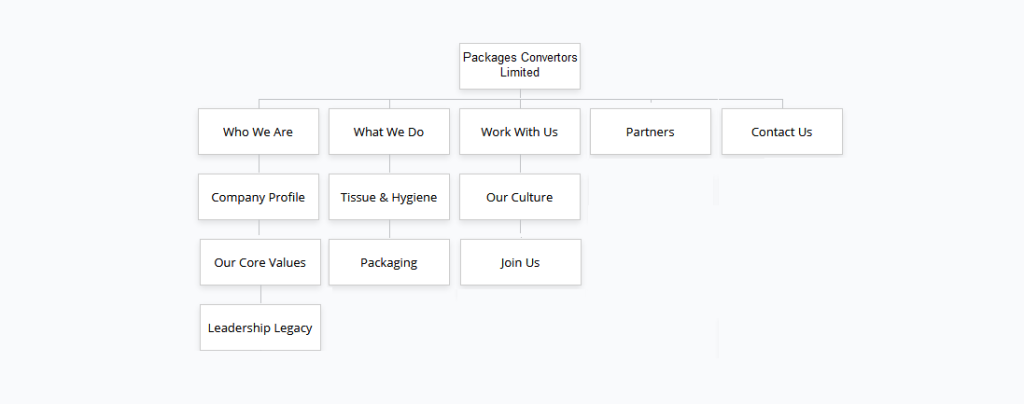This screenshot has height=404, width=1024.
Task: Click the Join Us box
Action: click(520, 262)
